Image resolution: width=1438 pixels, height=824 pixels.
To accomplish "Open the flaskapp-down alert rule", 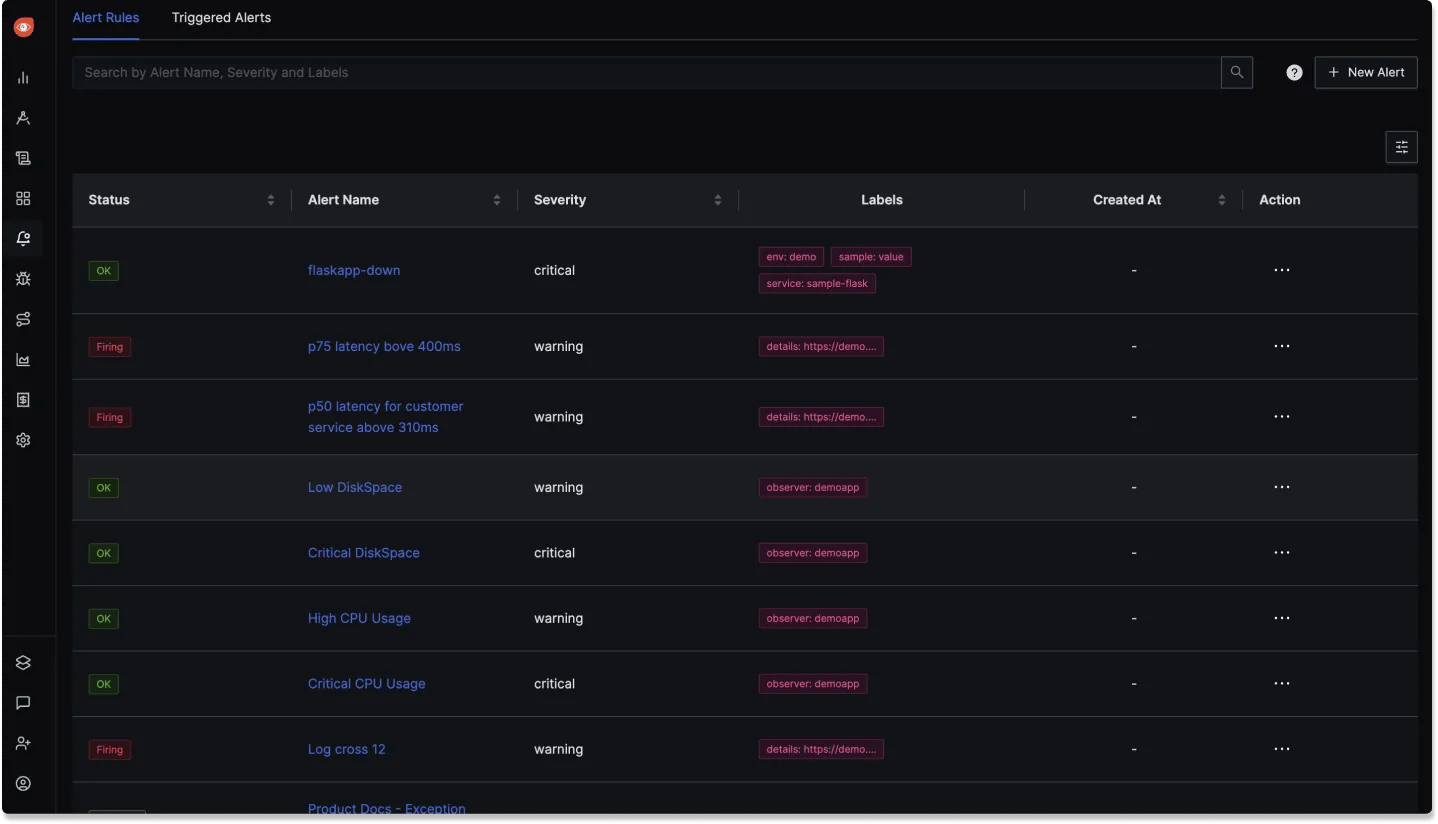I will pyautogui.click(x=354, y=270).
